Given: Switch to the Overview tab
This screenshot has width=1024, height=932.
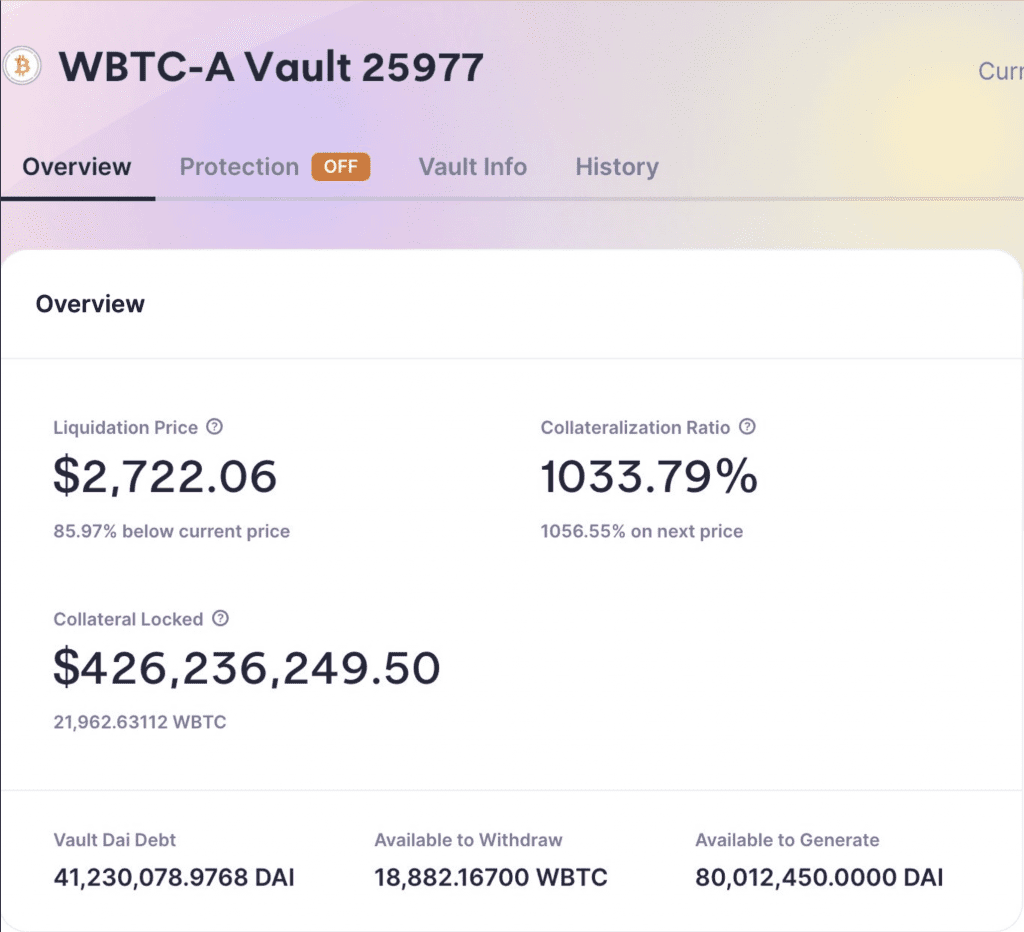Looking at the screenshot, I should coord(77,167).
